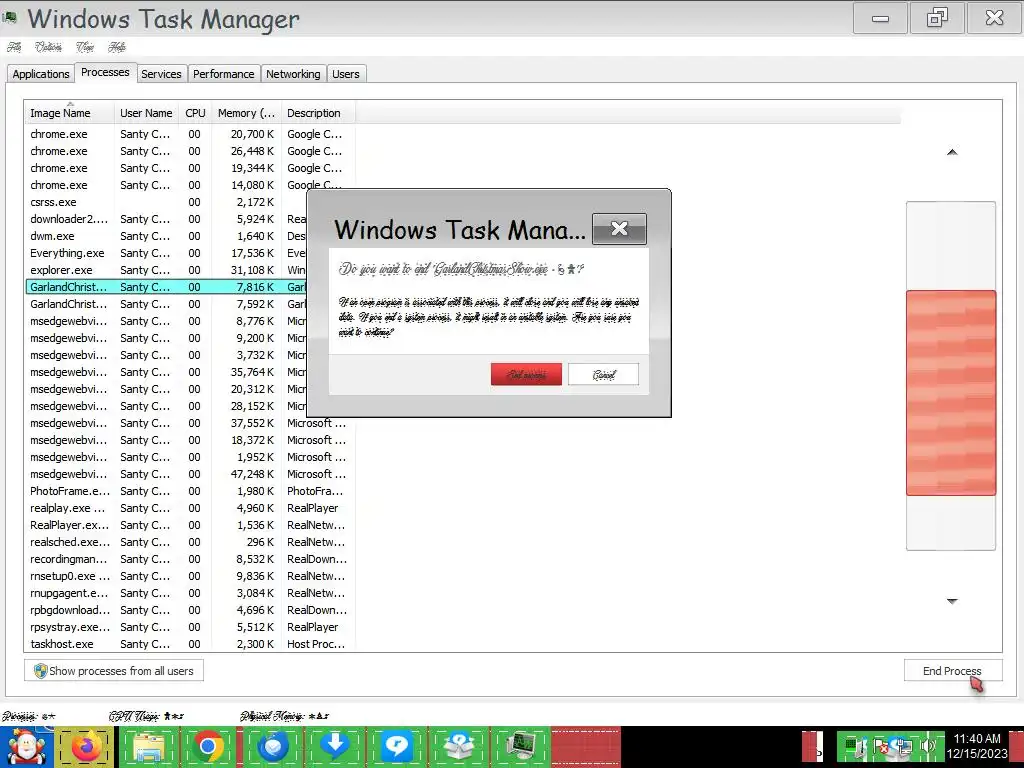1024x768 pixels.
Task: Open the Options menu
Action: pyautogui.click(x=48, y=47)
